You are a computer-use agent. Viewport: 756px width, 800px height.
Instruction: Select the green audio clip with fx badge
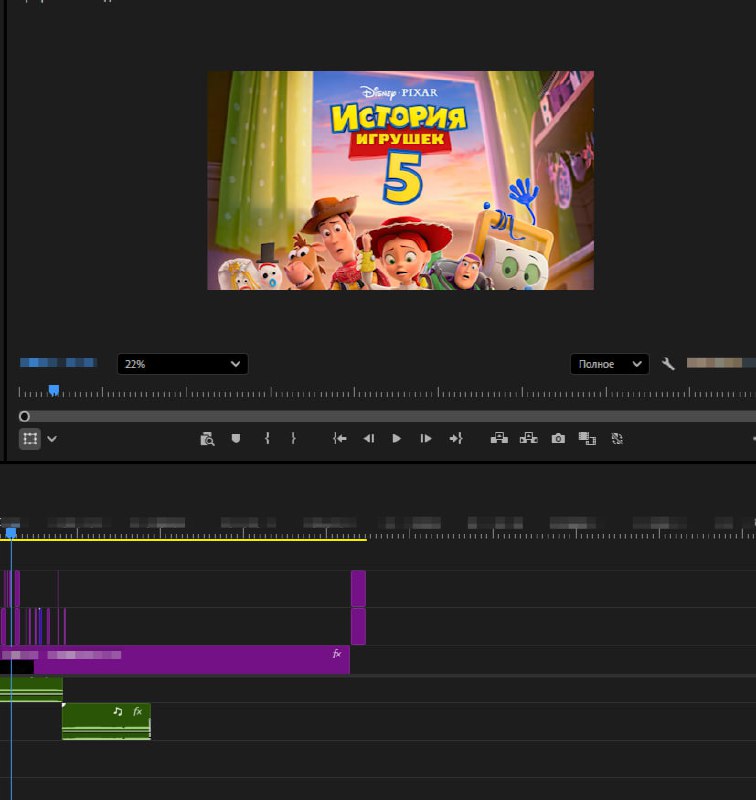pos(106,721)
